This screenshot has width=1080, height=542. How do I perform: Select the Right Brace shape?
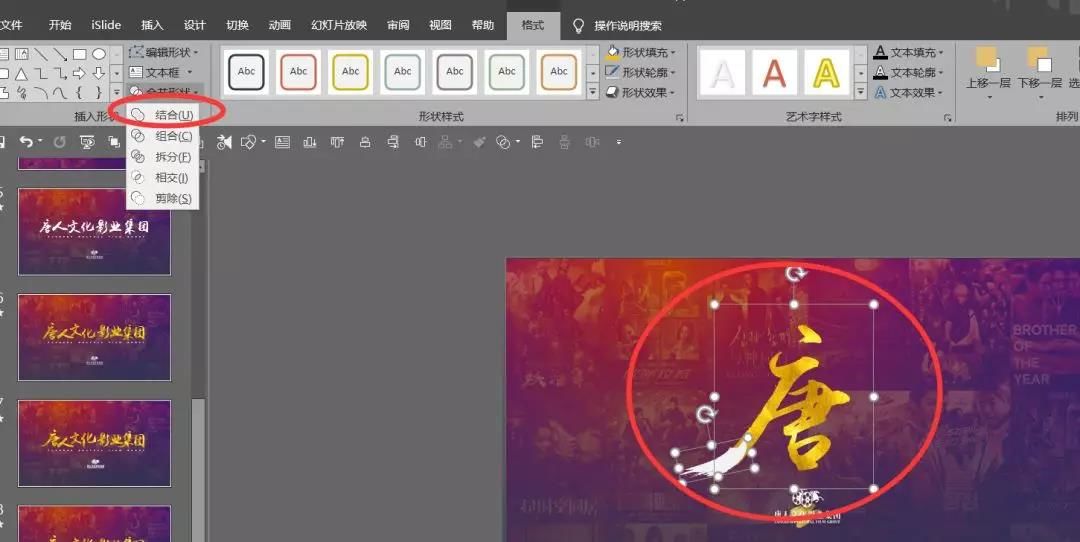pyautogui.click(x=98, y=92)
